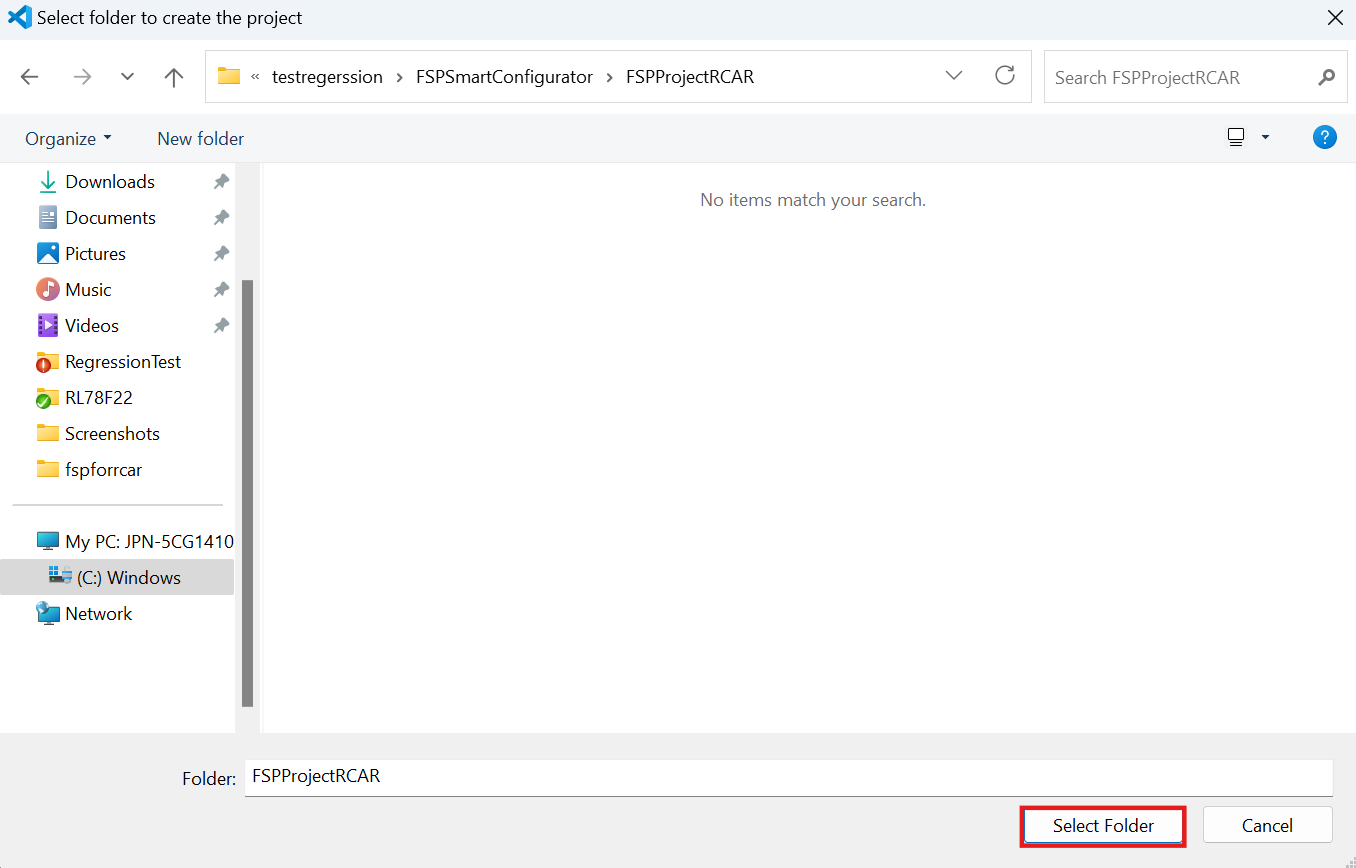Click the pin icon beside Music
This screenshot has height=868, width=1356.
click(221, 290)
